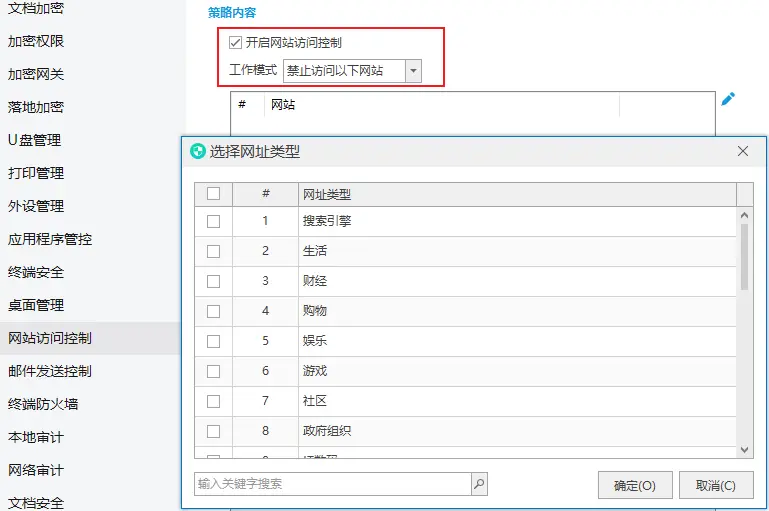
Task: Close the 选择网址类型 dialog
Action: click(743, 151)
